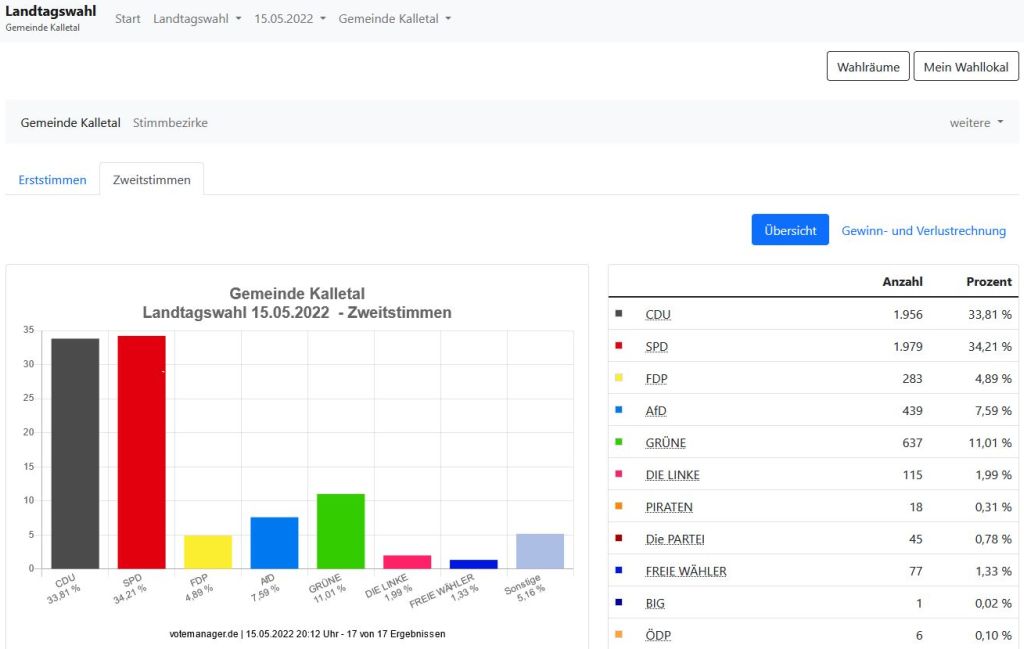This screenshot has width=1024, height=649.
Task: Click the SPD party link
Action: (656, 346)
